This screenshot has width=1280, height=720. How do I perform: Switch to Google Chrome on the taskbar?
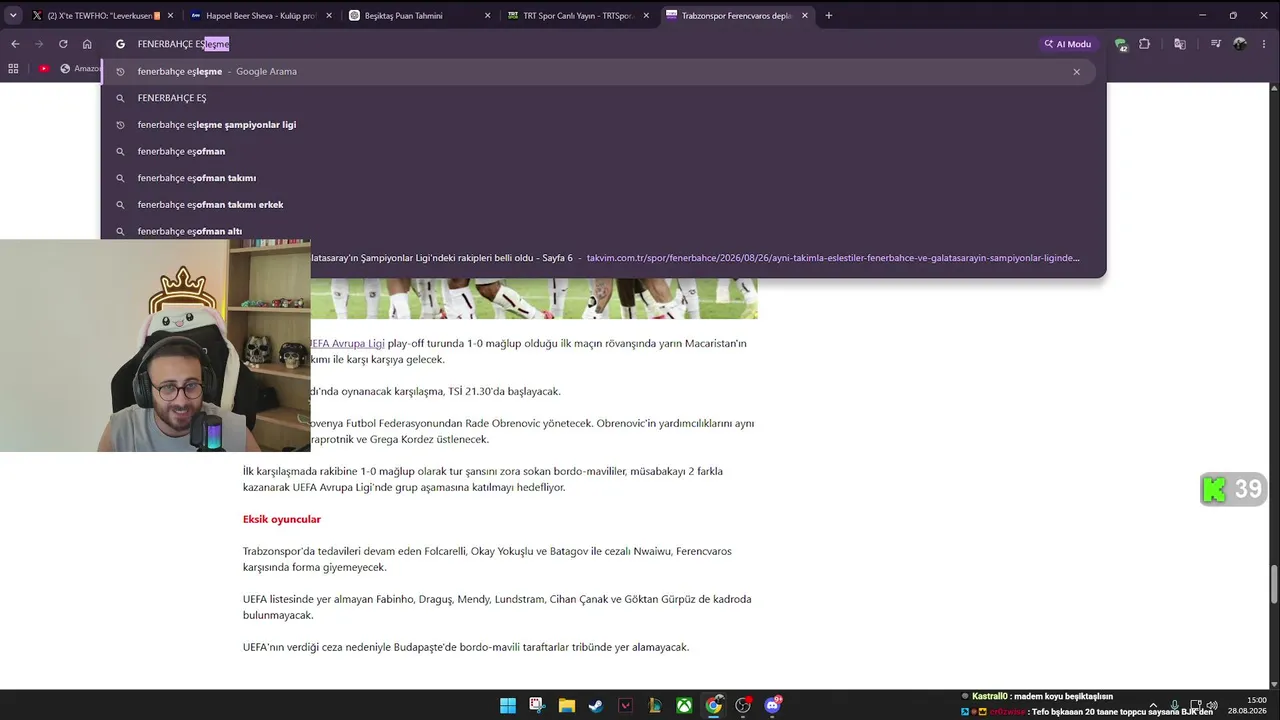[713, 706]
